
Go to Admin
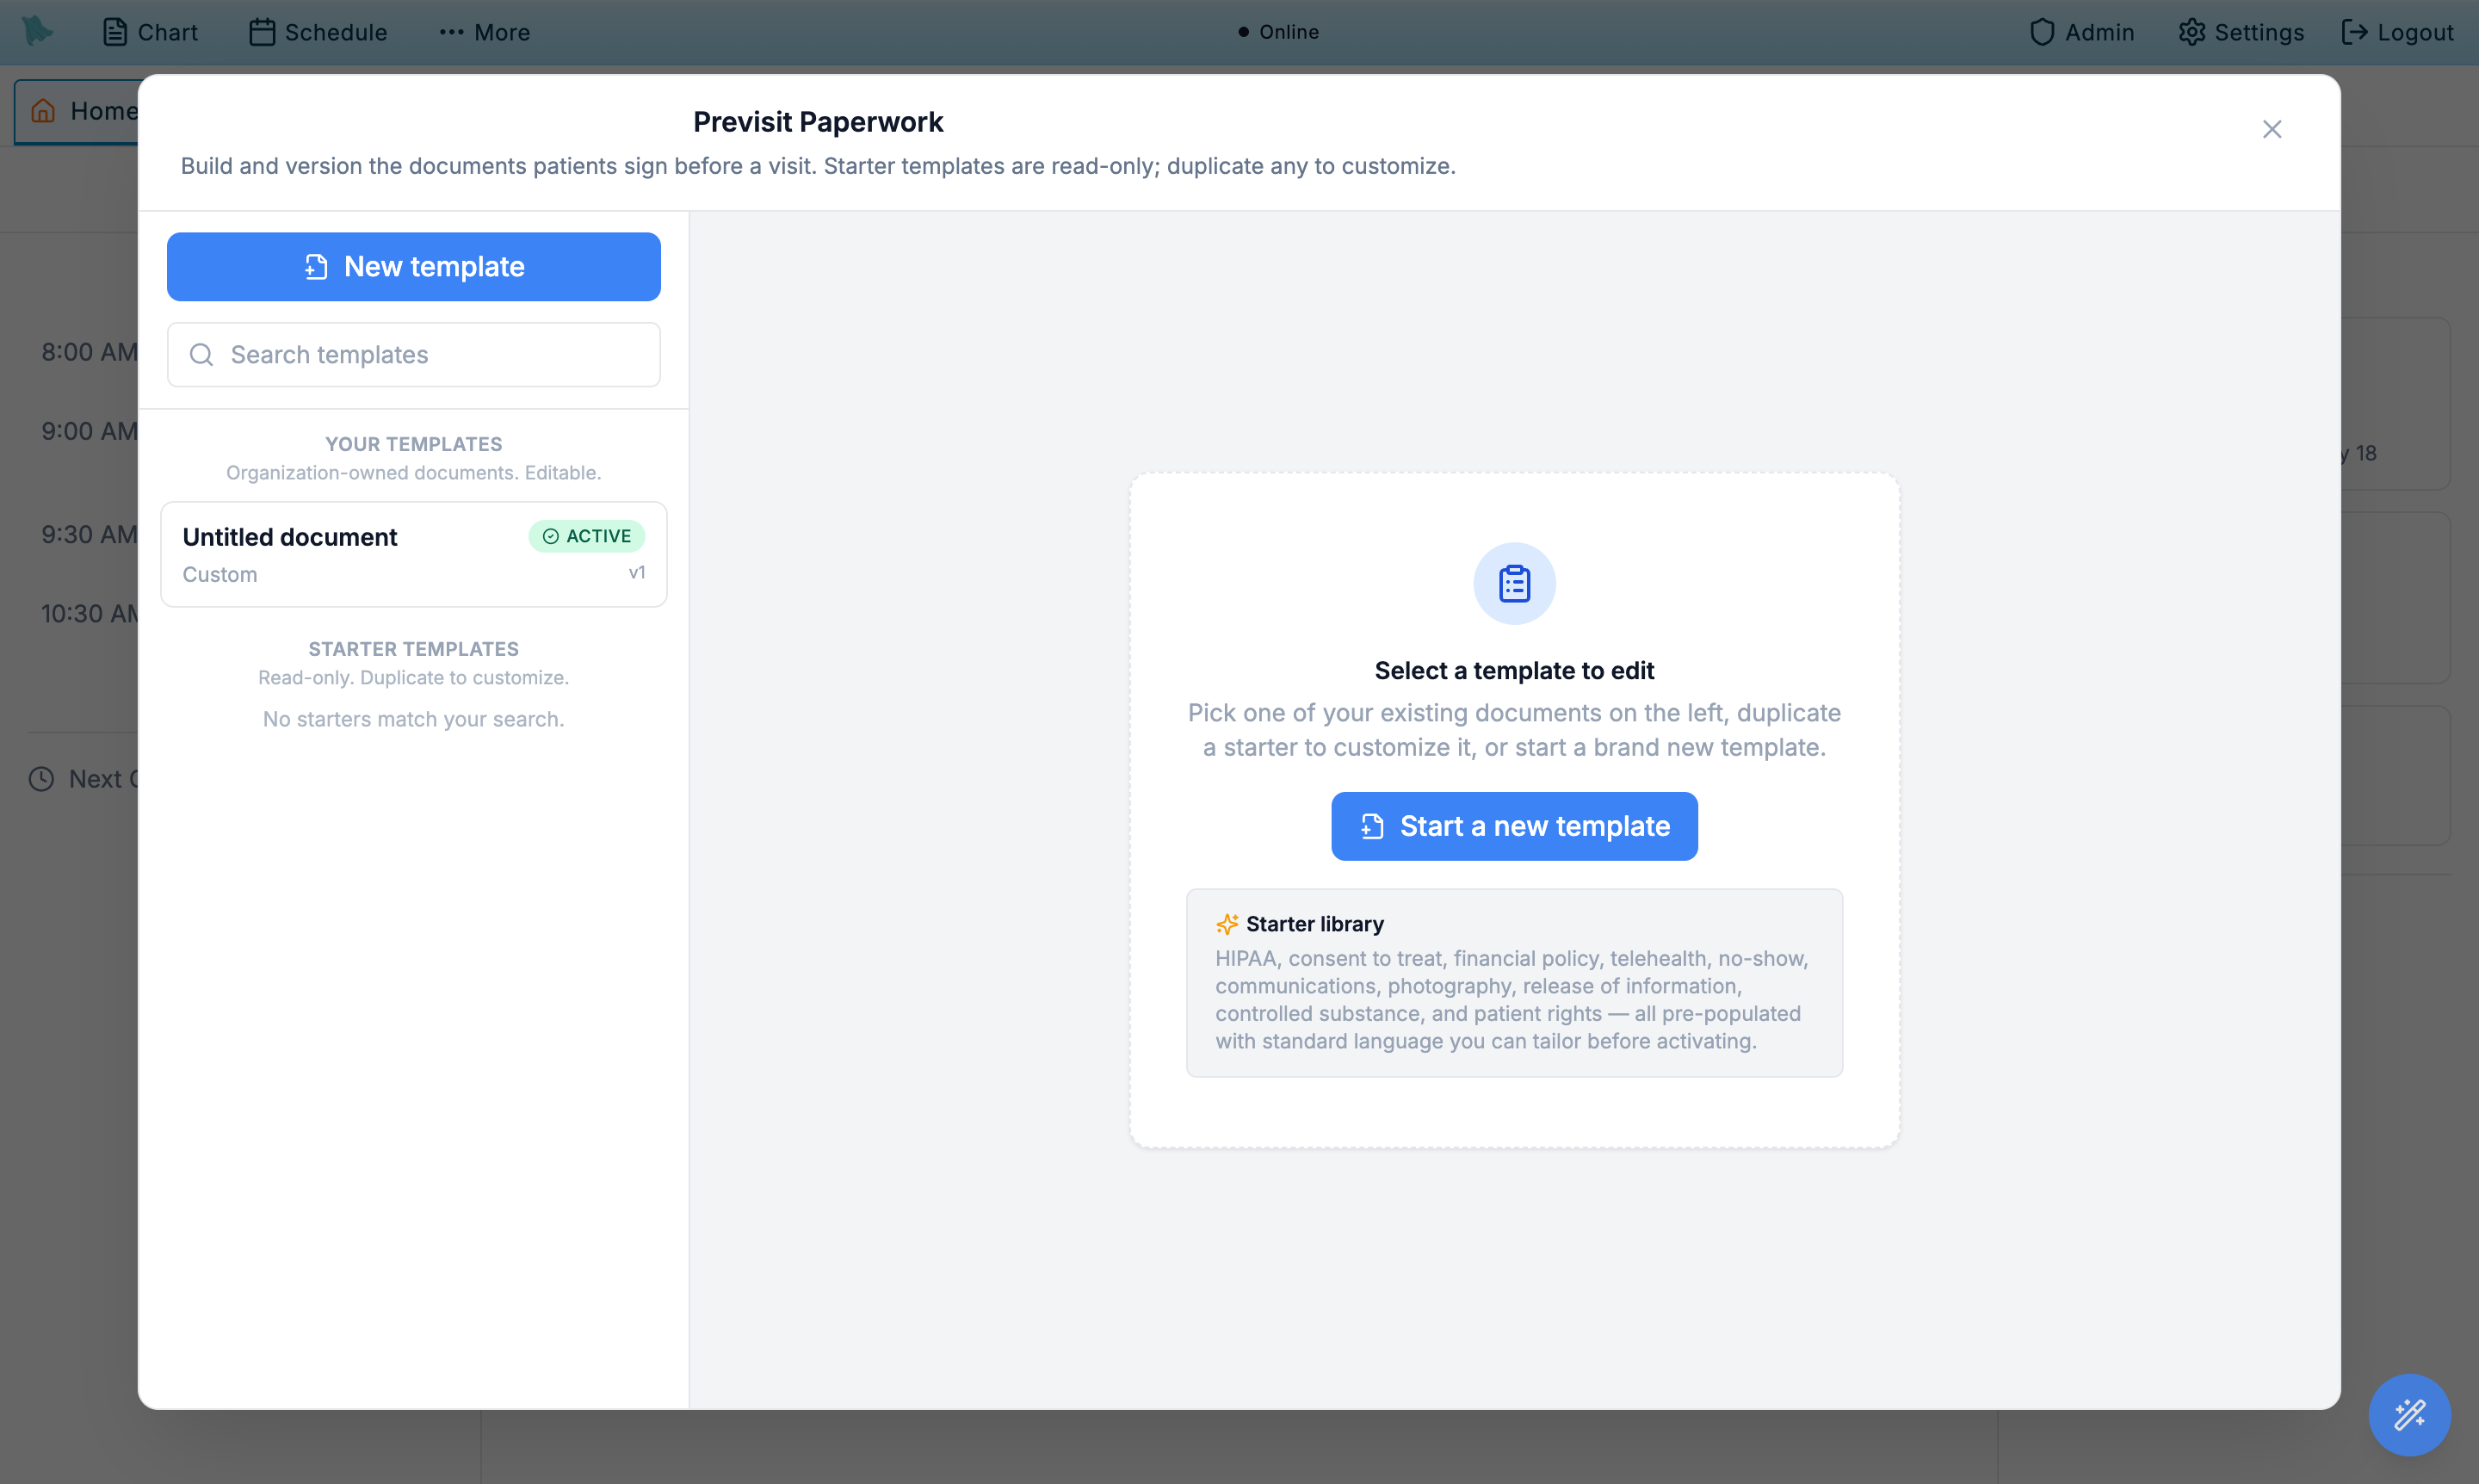pos(2081,32)
